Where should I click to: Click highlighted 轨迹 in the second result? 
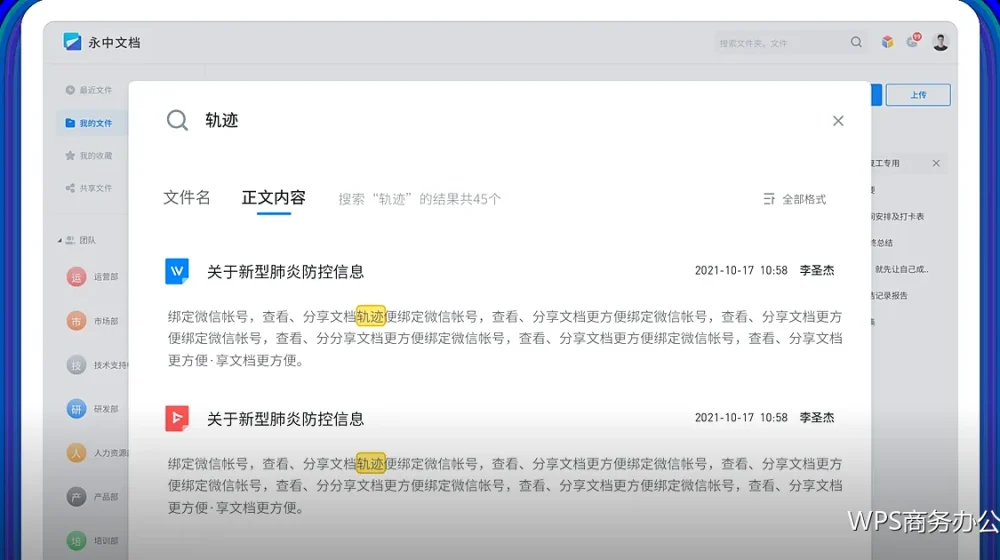click(x=370, y=464)
